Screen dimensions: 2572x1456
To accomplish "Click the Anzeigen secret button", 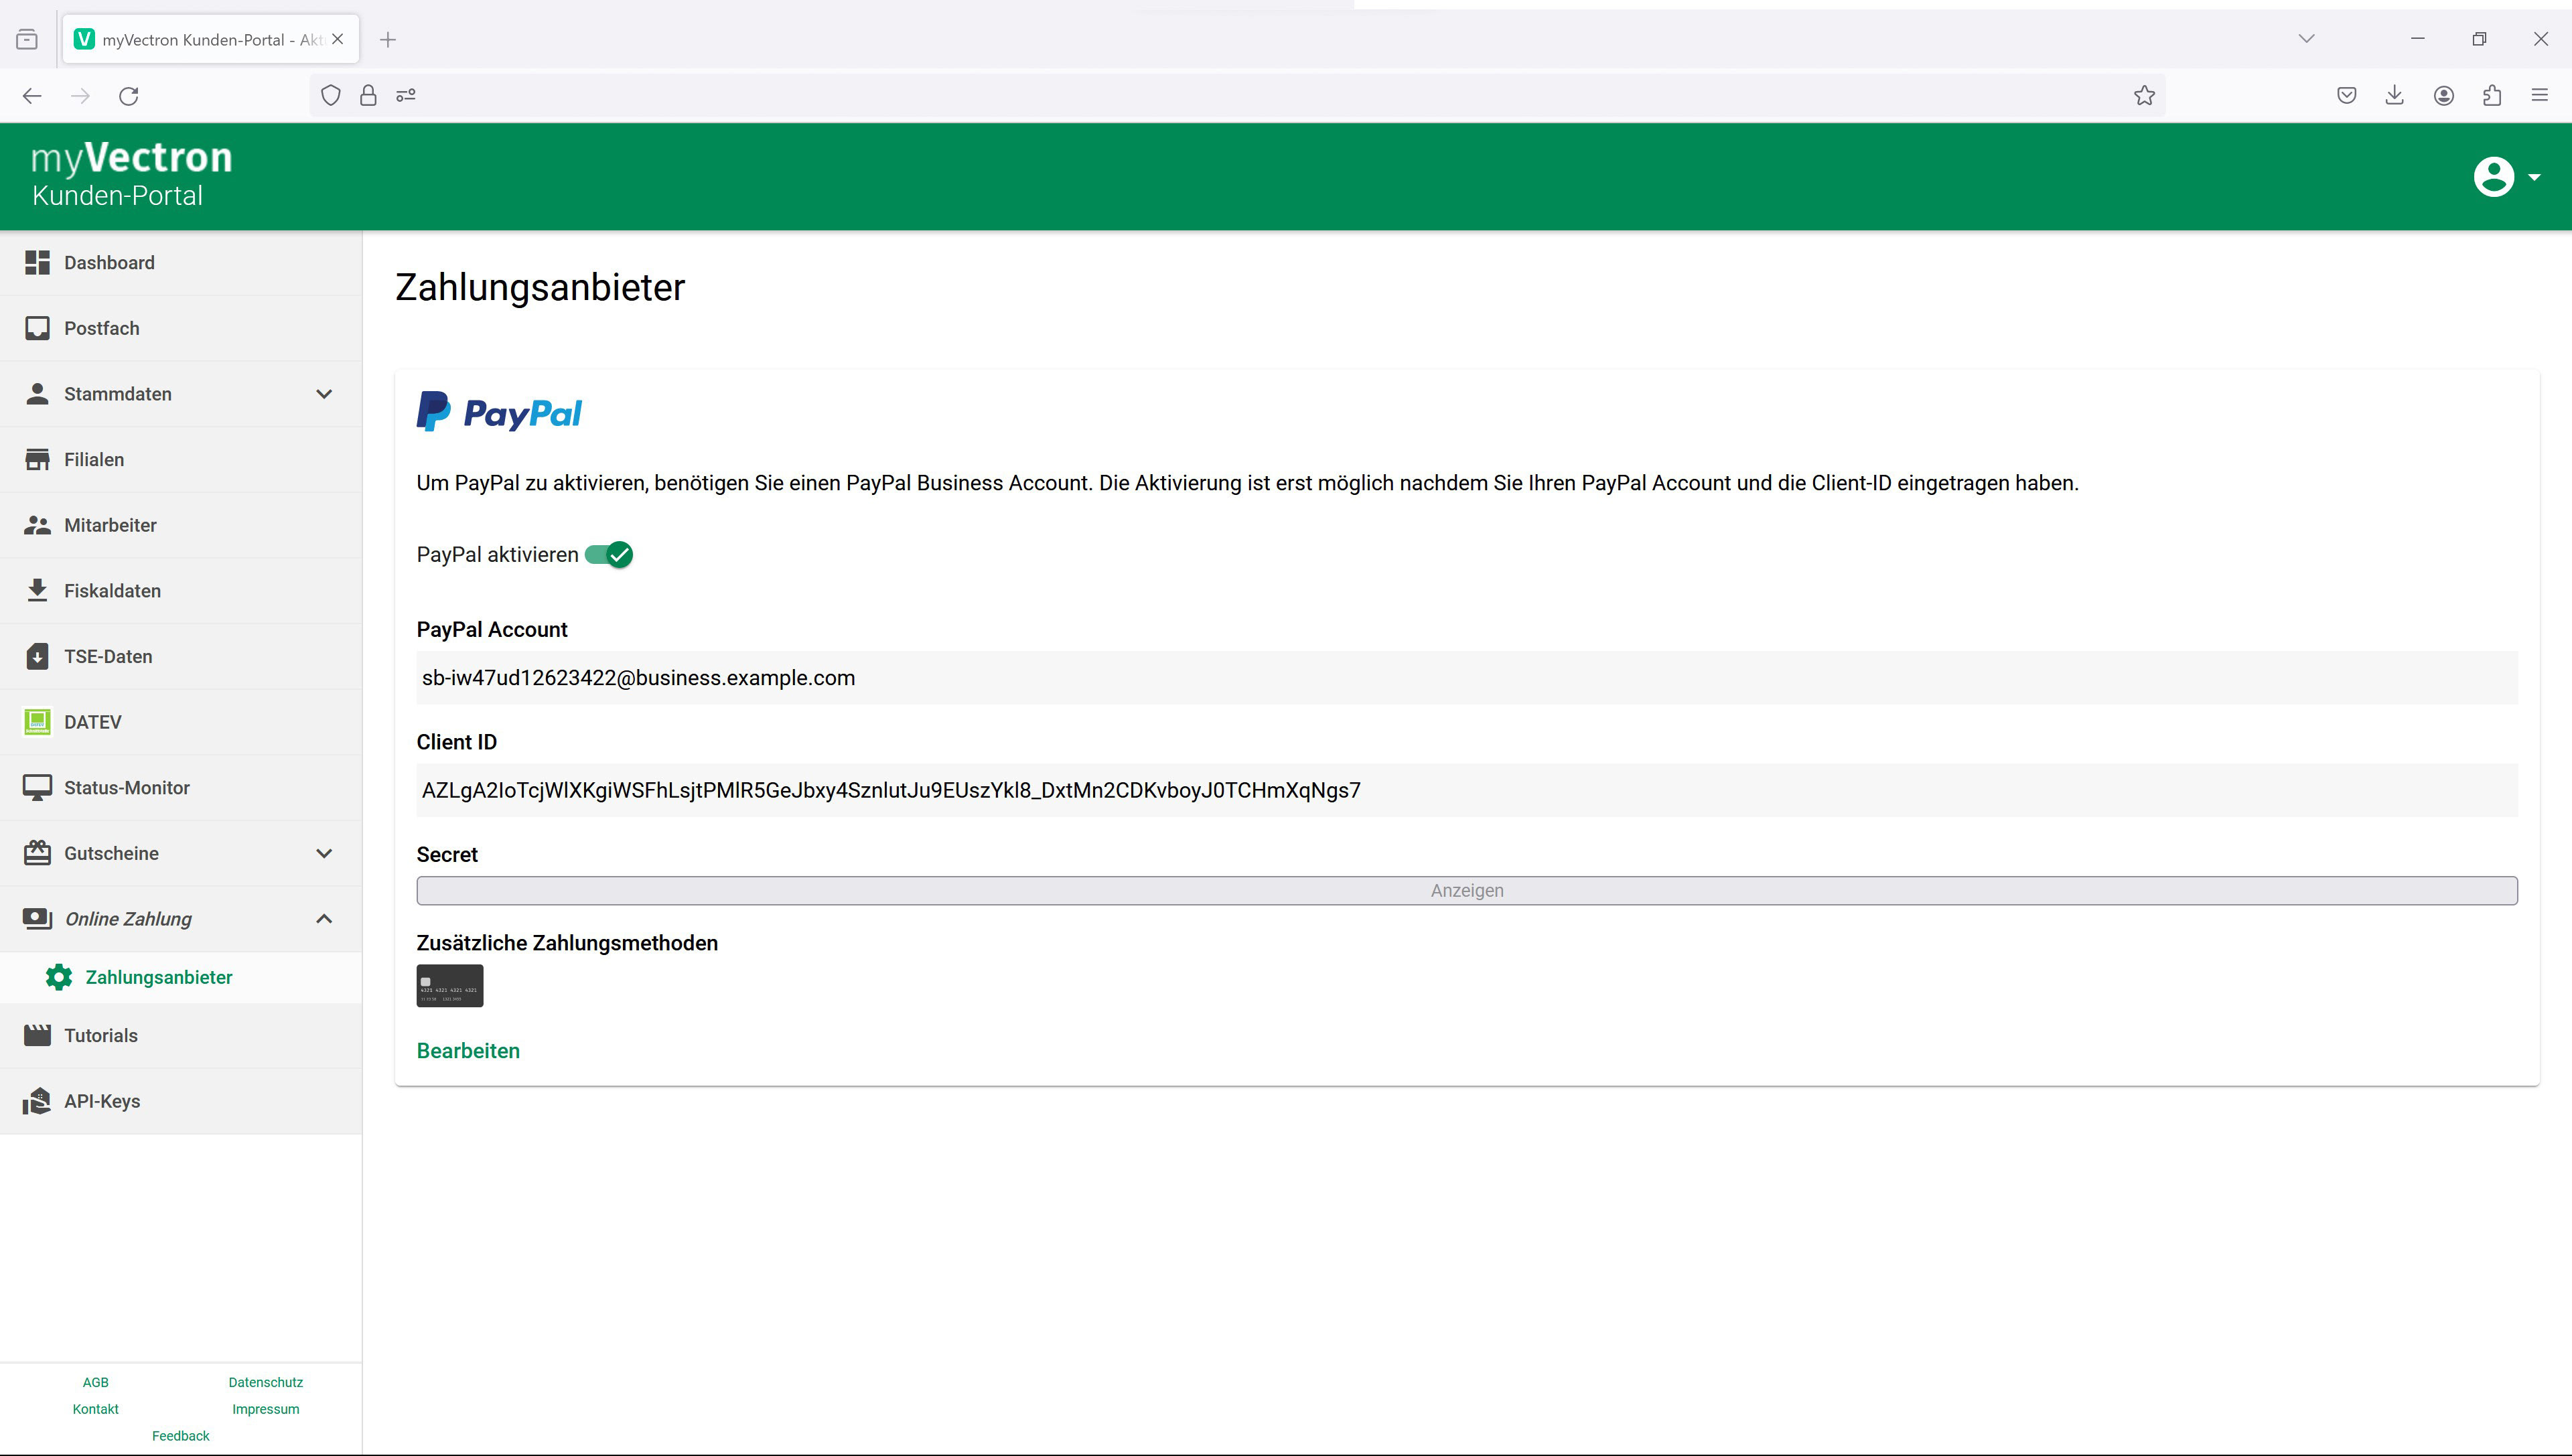I will (1466, 891).
